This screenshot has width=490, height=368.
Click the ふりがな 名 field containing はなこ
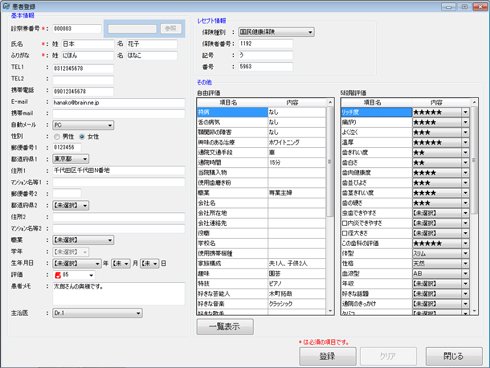[x=152, y=55]
